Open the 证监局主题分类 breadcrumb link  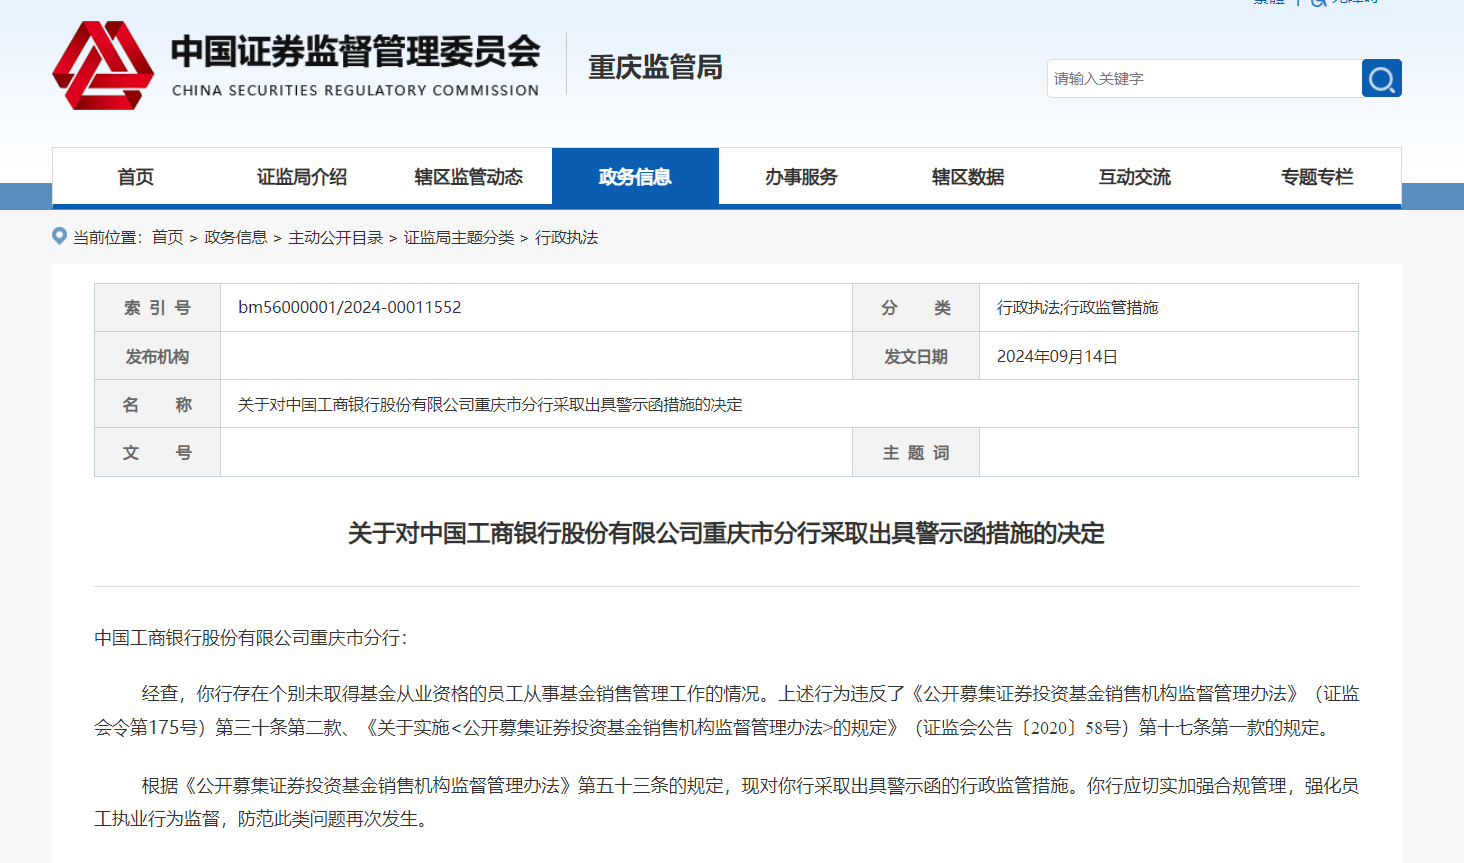457,238
